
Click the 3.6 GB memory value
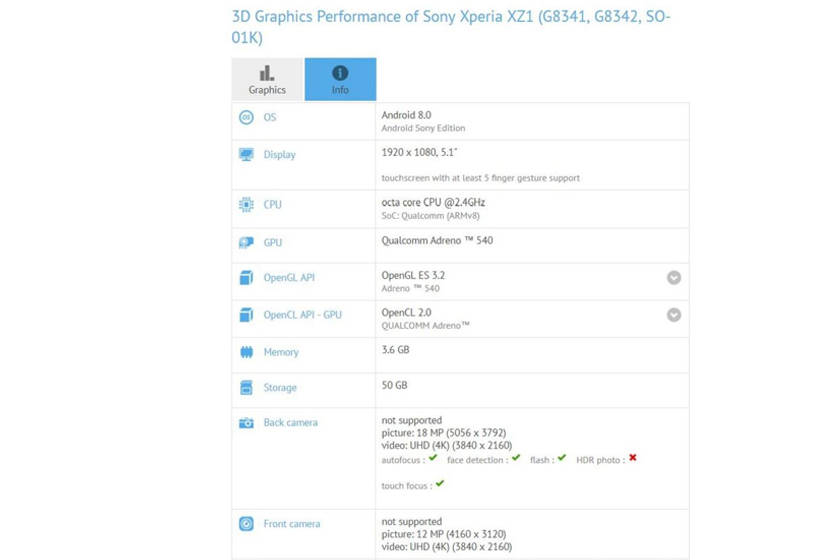[395, 350]
